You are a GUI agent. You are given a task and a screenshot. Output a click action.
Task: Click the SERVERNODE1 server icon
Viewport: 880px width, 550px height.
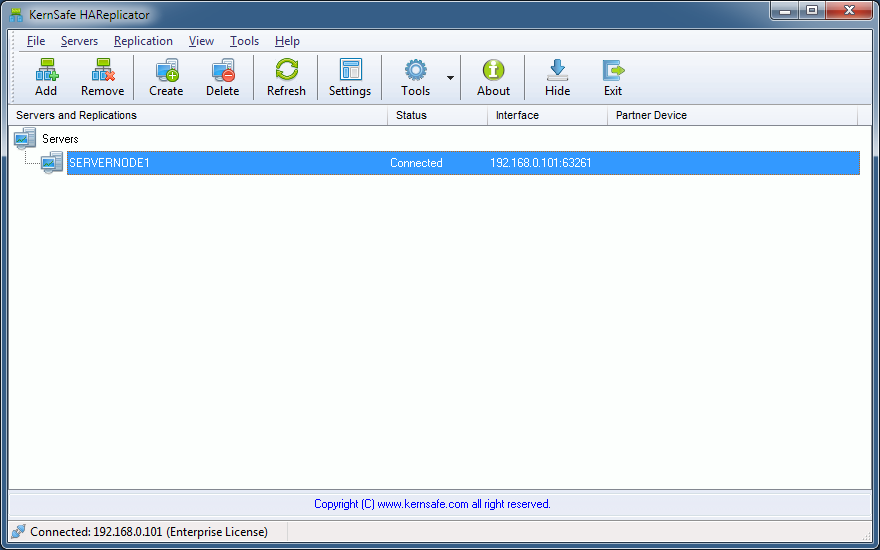(52, 163)
